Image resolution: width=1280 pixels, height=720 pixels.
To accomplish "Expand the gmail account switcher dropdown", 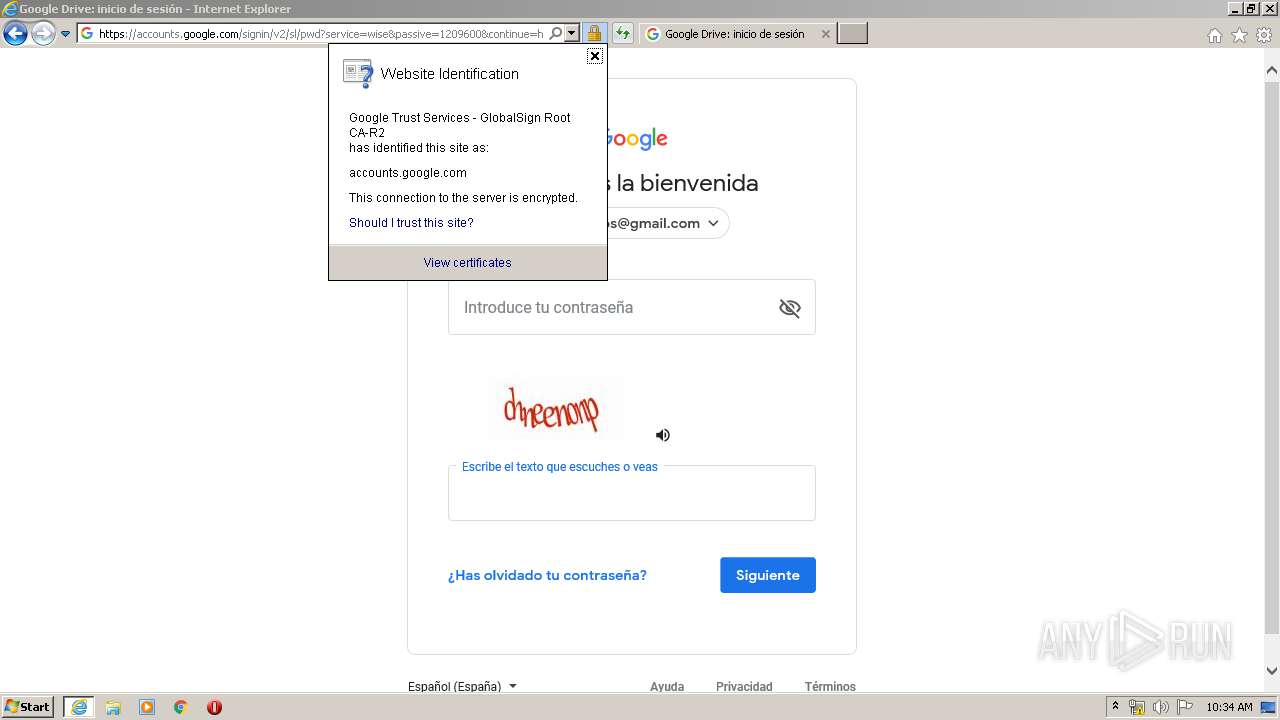I will [x=713, y=223].
